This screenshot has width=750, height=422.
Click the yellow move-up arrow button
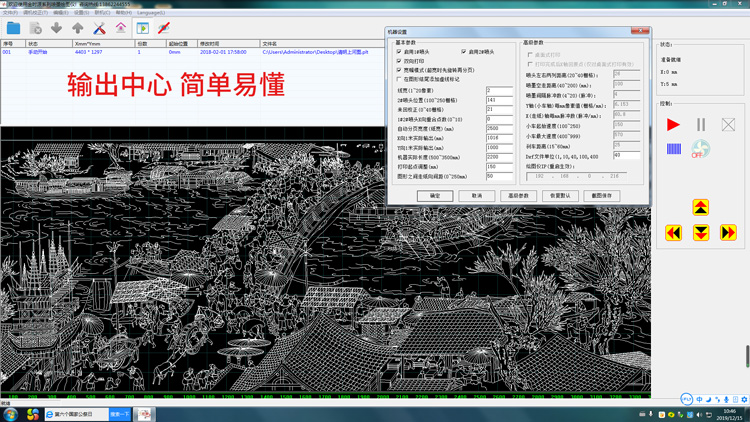700,207
